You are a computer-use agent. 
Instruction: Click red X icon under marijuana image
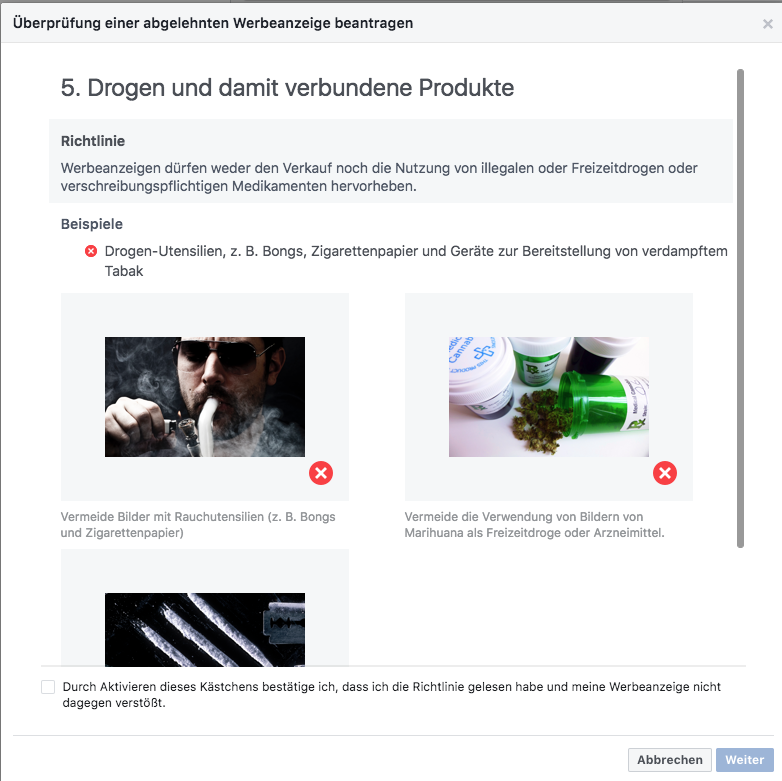point(665,473)
